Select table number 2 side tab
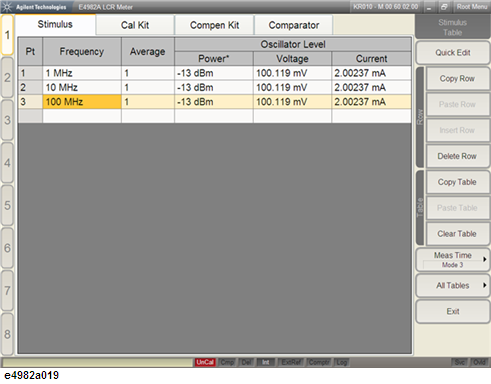 pyautogui.click(x=7, y=78)
